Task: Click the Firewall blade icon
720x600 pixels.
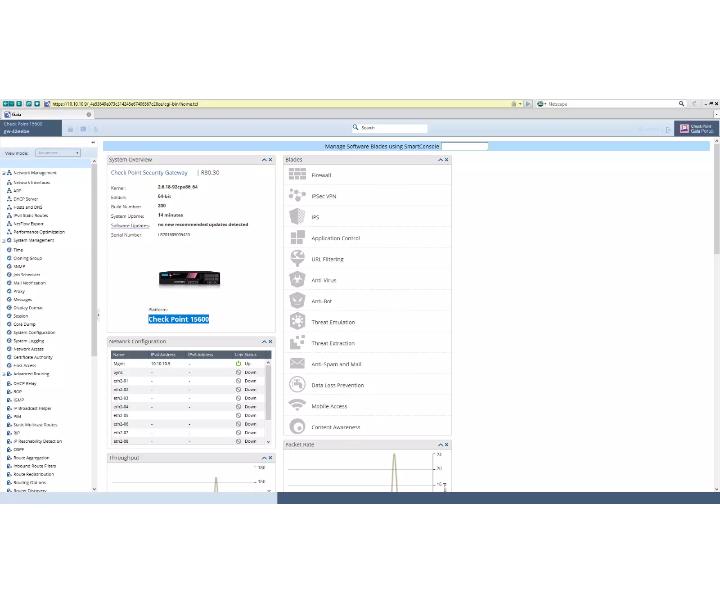Action: pyautogui.click(x=297, y=174)
